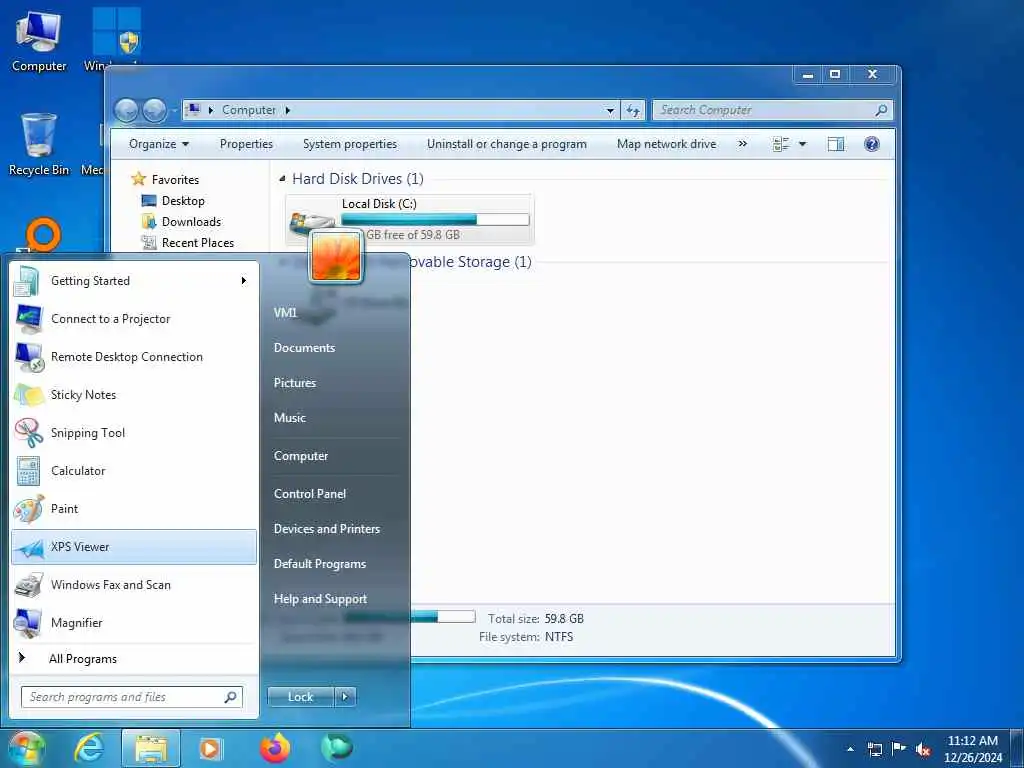
Task: Click Uninstall or change a program
Action: [x=507, y=144]
